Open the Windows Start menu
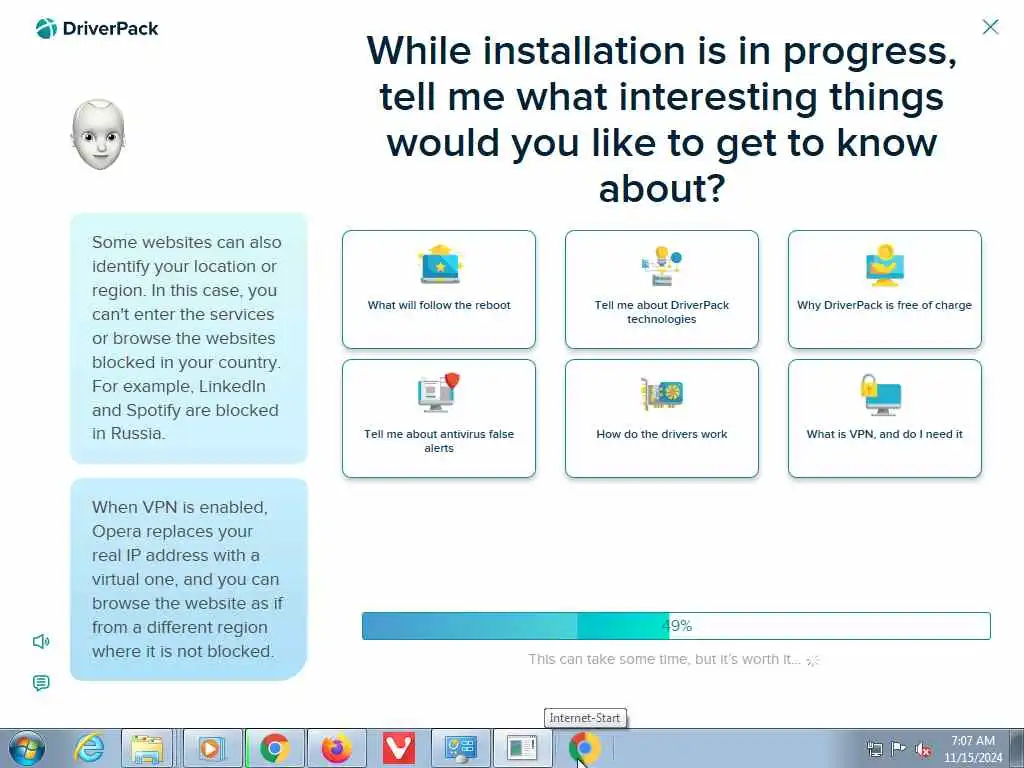 [27, 748]
